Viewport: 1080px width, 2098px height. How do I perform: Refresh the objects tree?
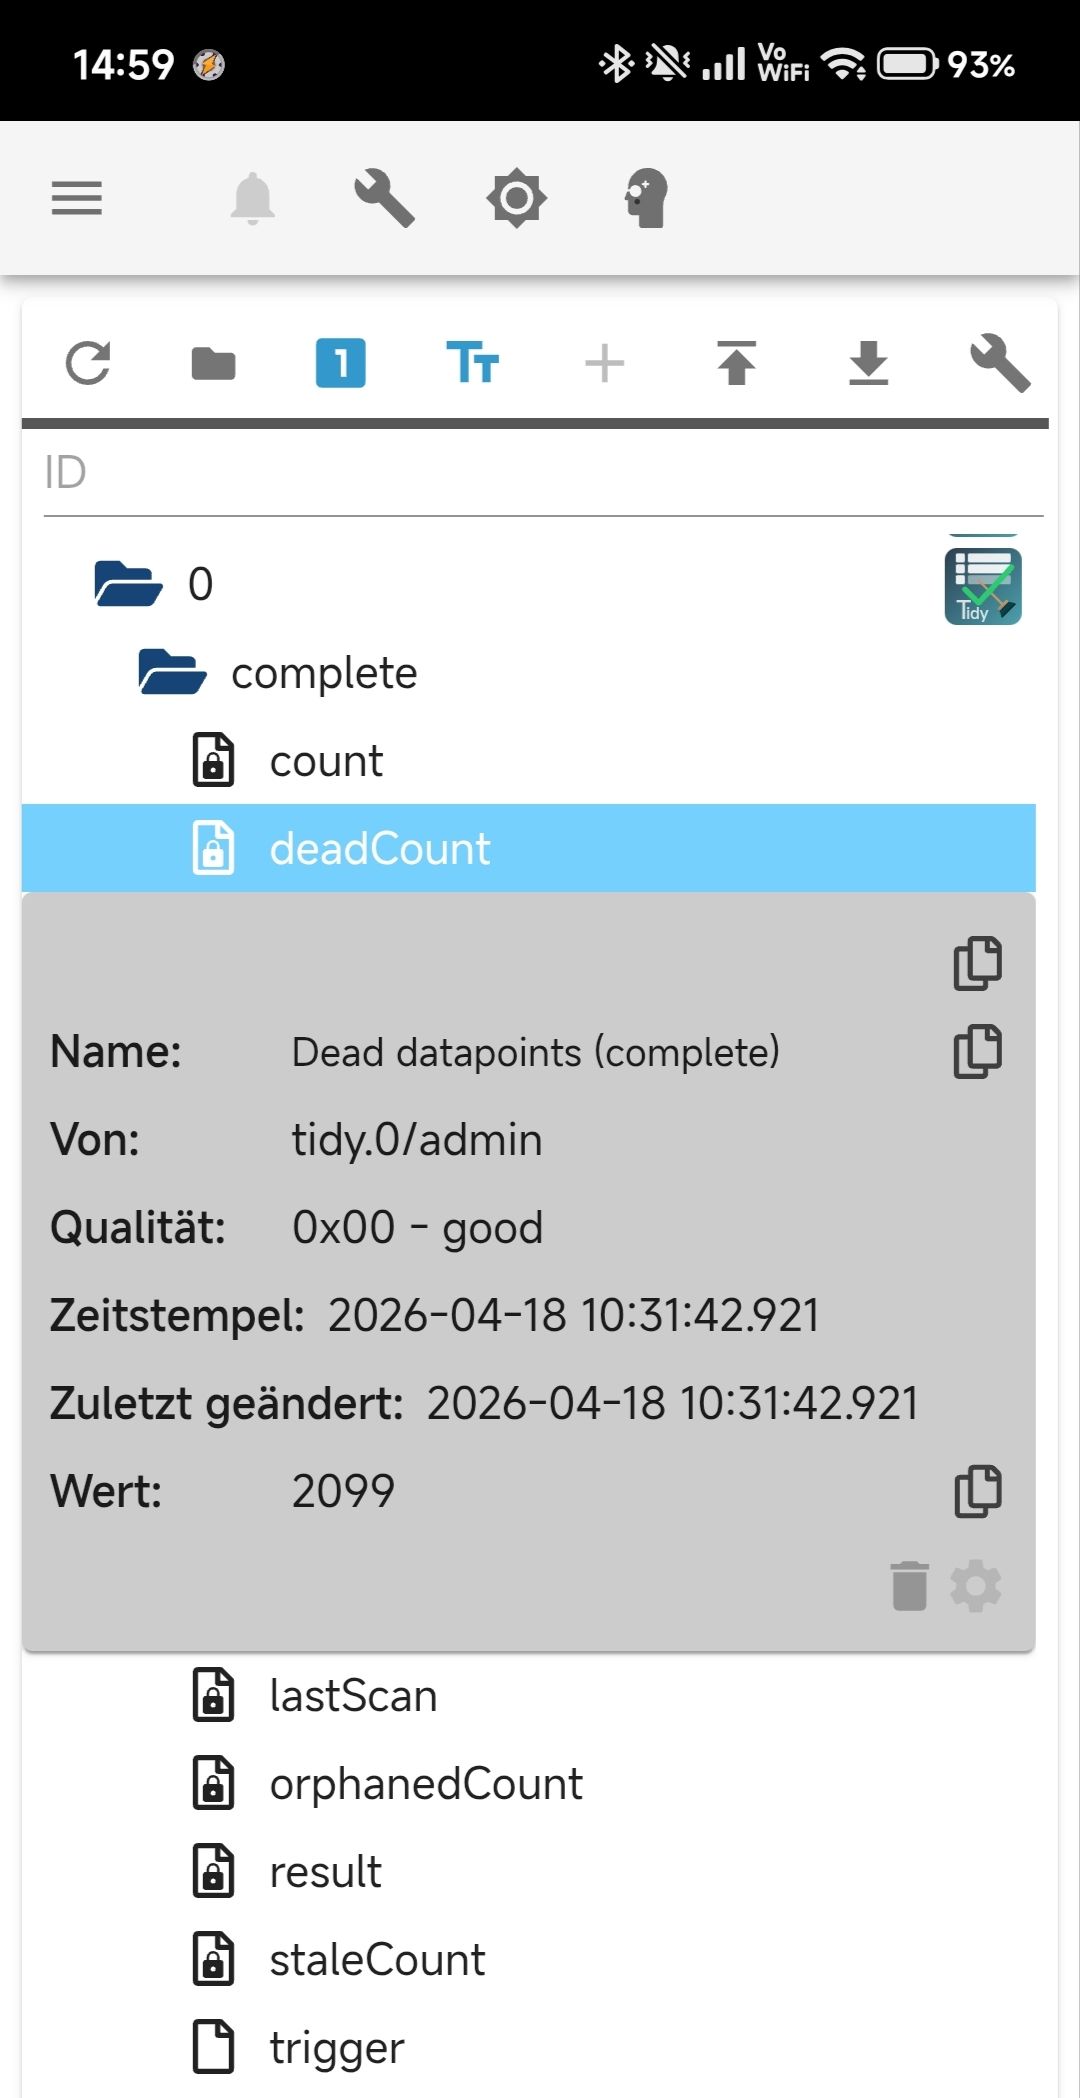click(88, 363)
